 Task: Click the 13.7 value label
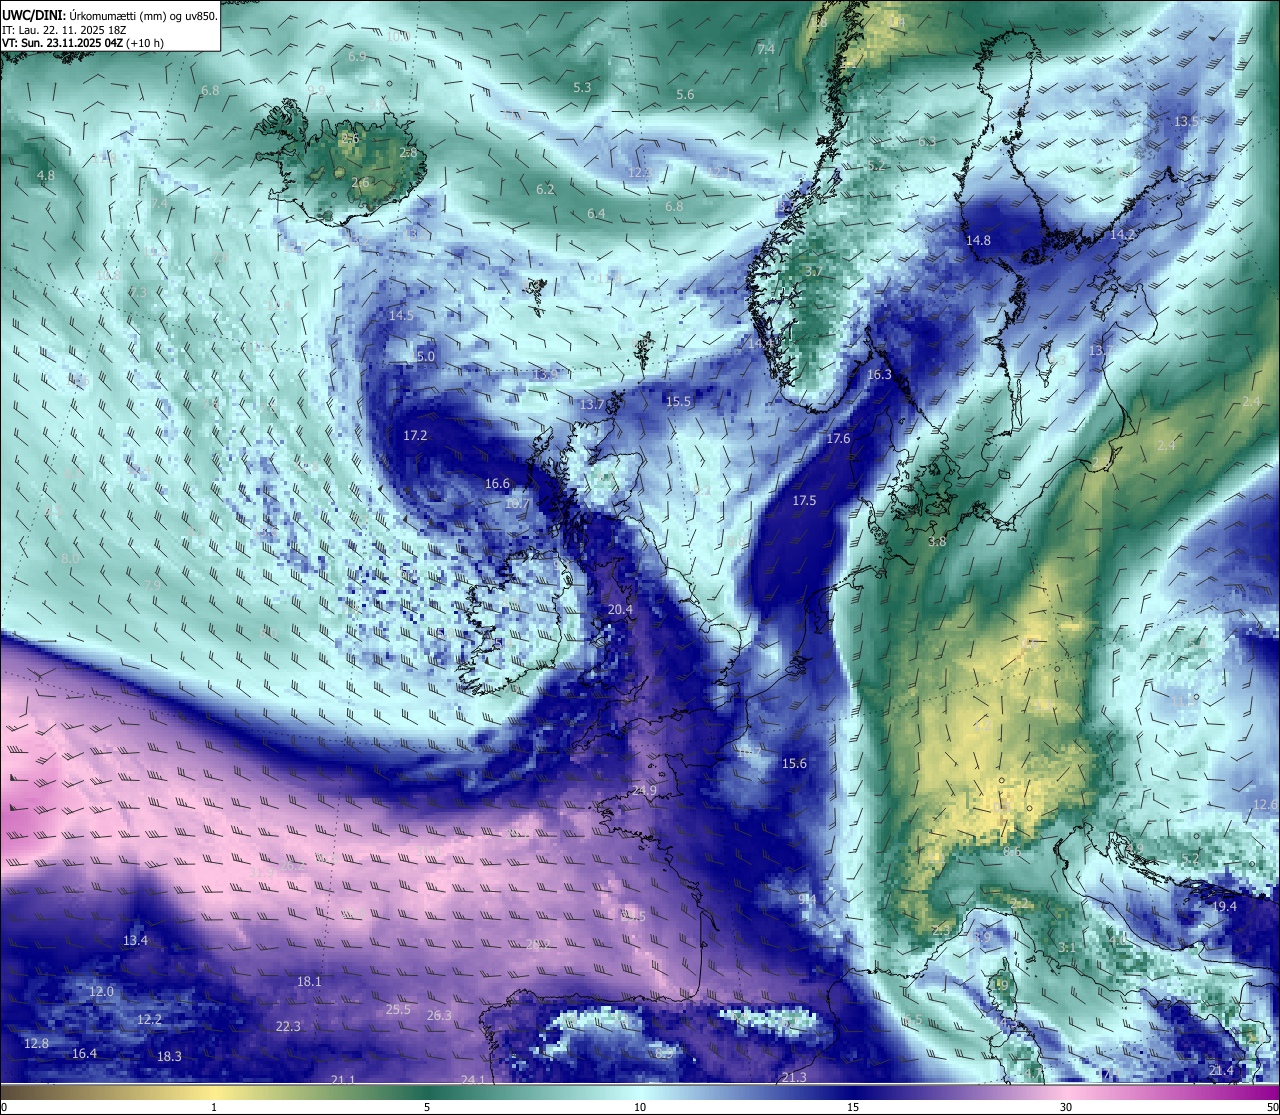pyautogui.click(x=592, y=405)
